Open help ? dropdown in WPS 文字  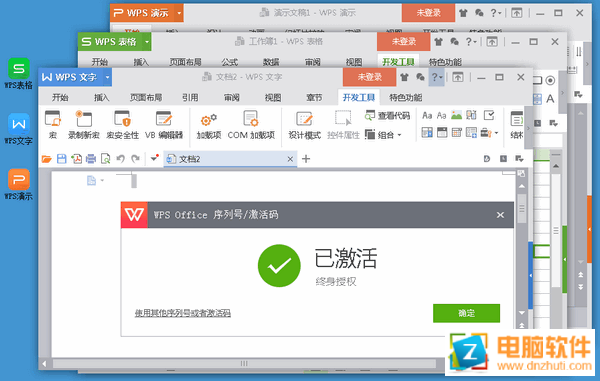[x=437, y=77]
